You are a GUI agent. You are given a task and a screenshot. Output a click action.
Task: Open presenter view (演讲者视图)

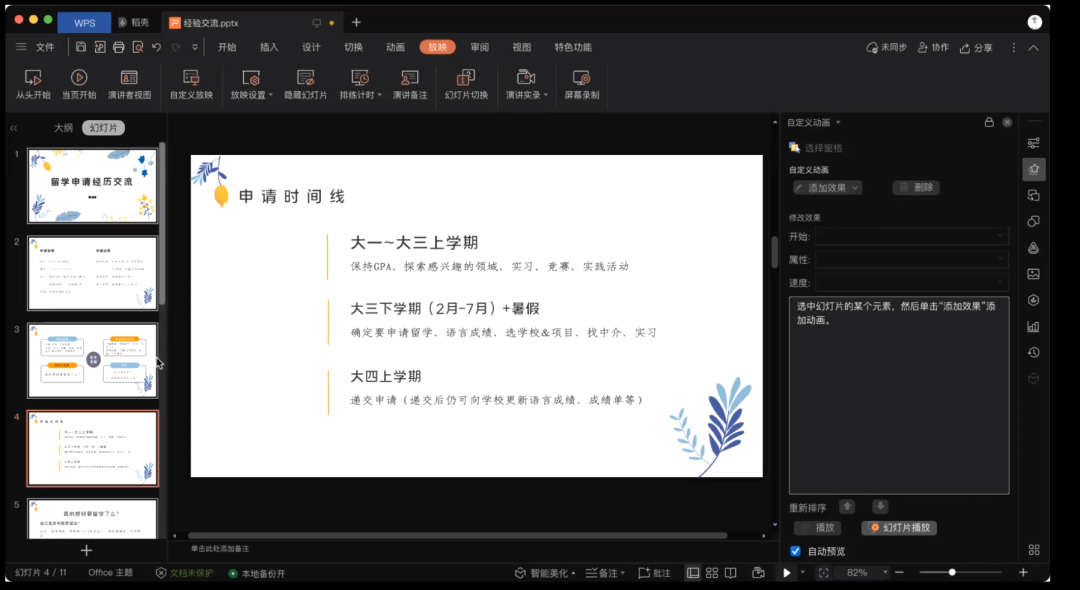pyautogui.click(x=129, y=78)
